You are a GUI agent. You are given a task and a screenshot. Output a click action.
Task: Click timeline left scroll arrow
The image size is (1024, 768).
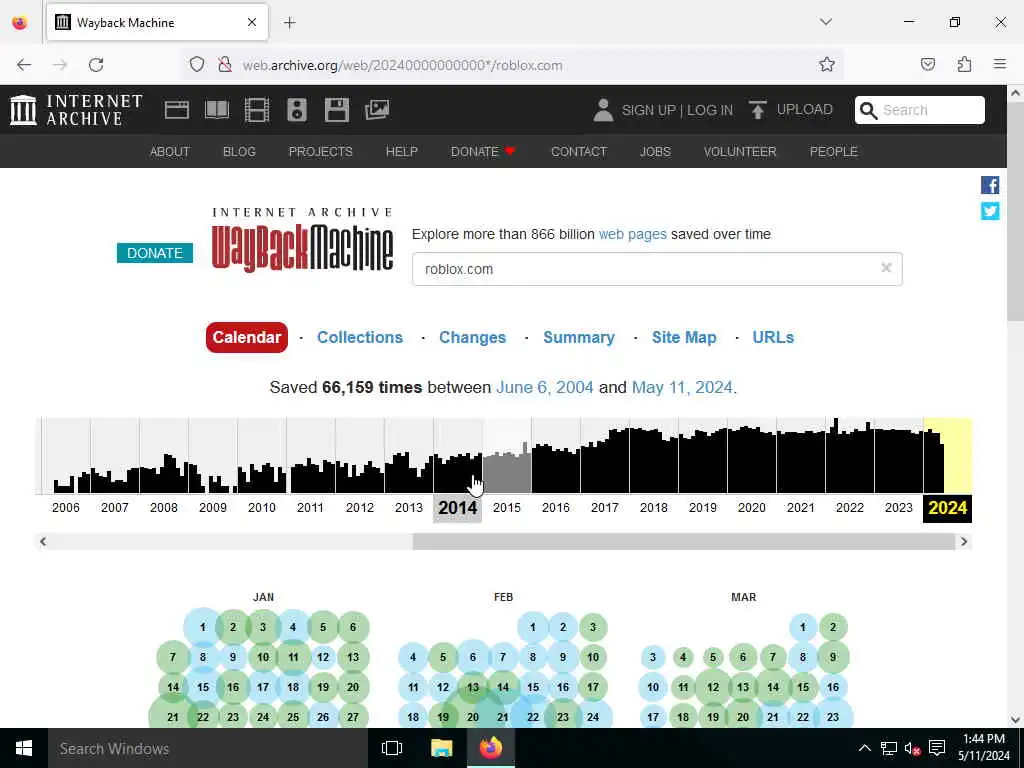[x=43, y=541]
